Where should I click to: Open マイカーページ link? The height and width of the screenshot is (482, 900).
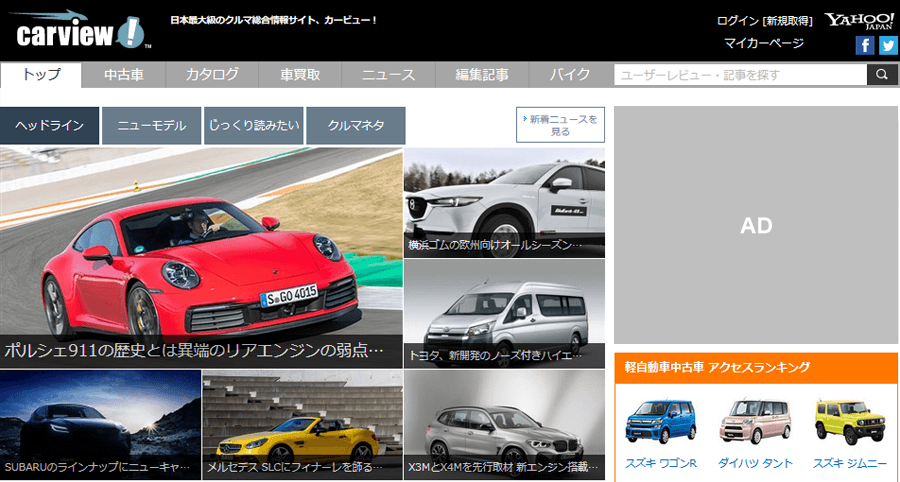764,43
